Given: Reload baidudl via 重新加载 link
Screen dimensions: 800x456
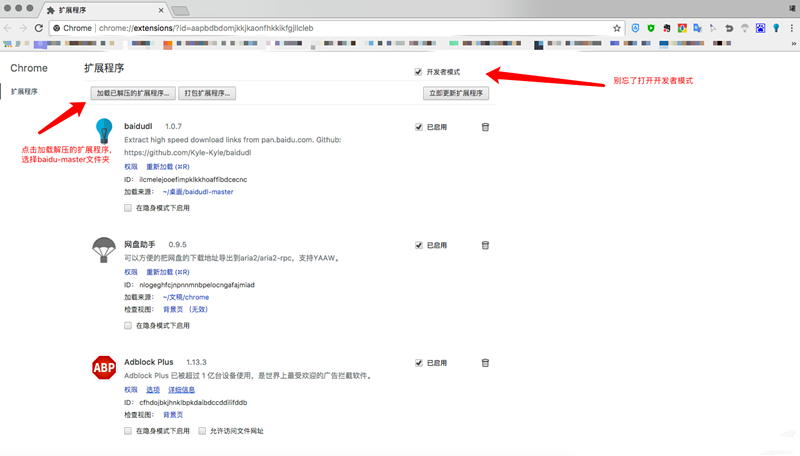Looking at the screenshot, I should click(x=168, y=167).
